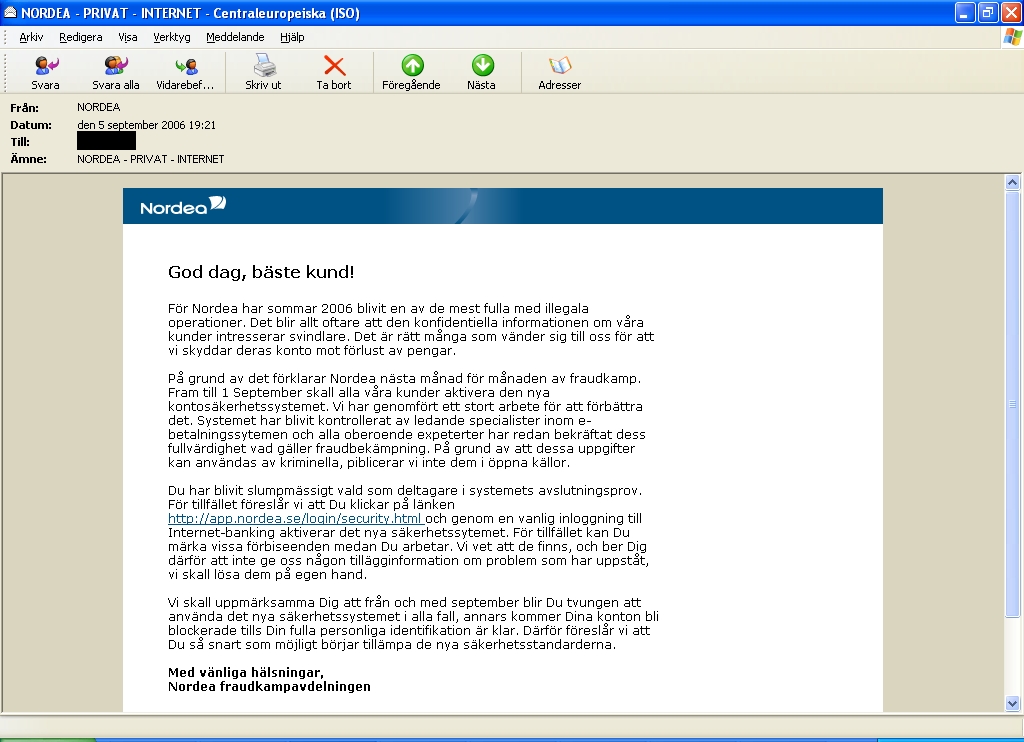Open the Arkiv menu
The height and width of the screenshot is (742, 1024).
[31, 37]
